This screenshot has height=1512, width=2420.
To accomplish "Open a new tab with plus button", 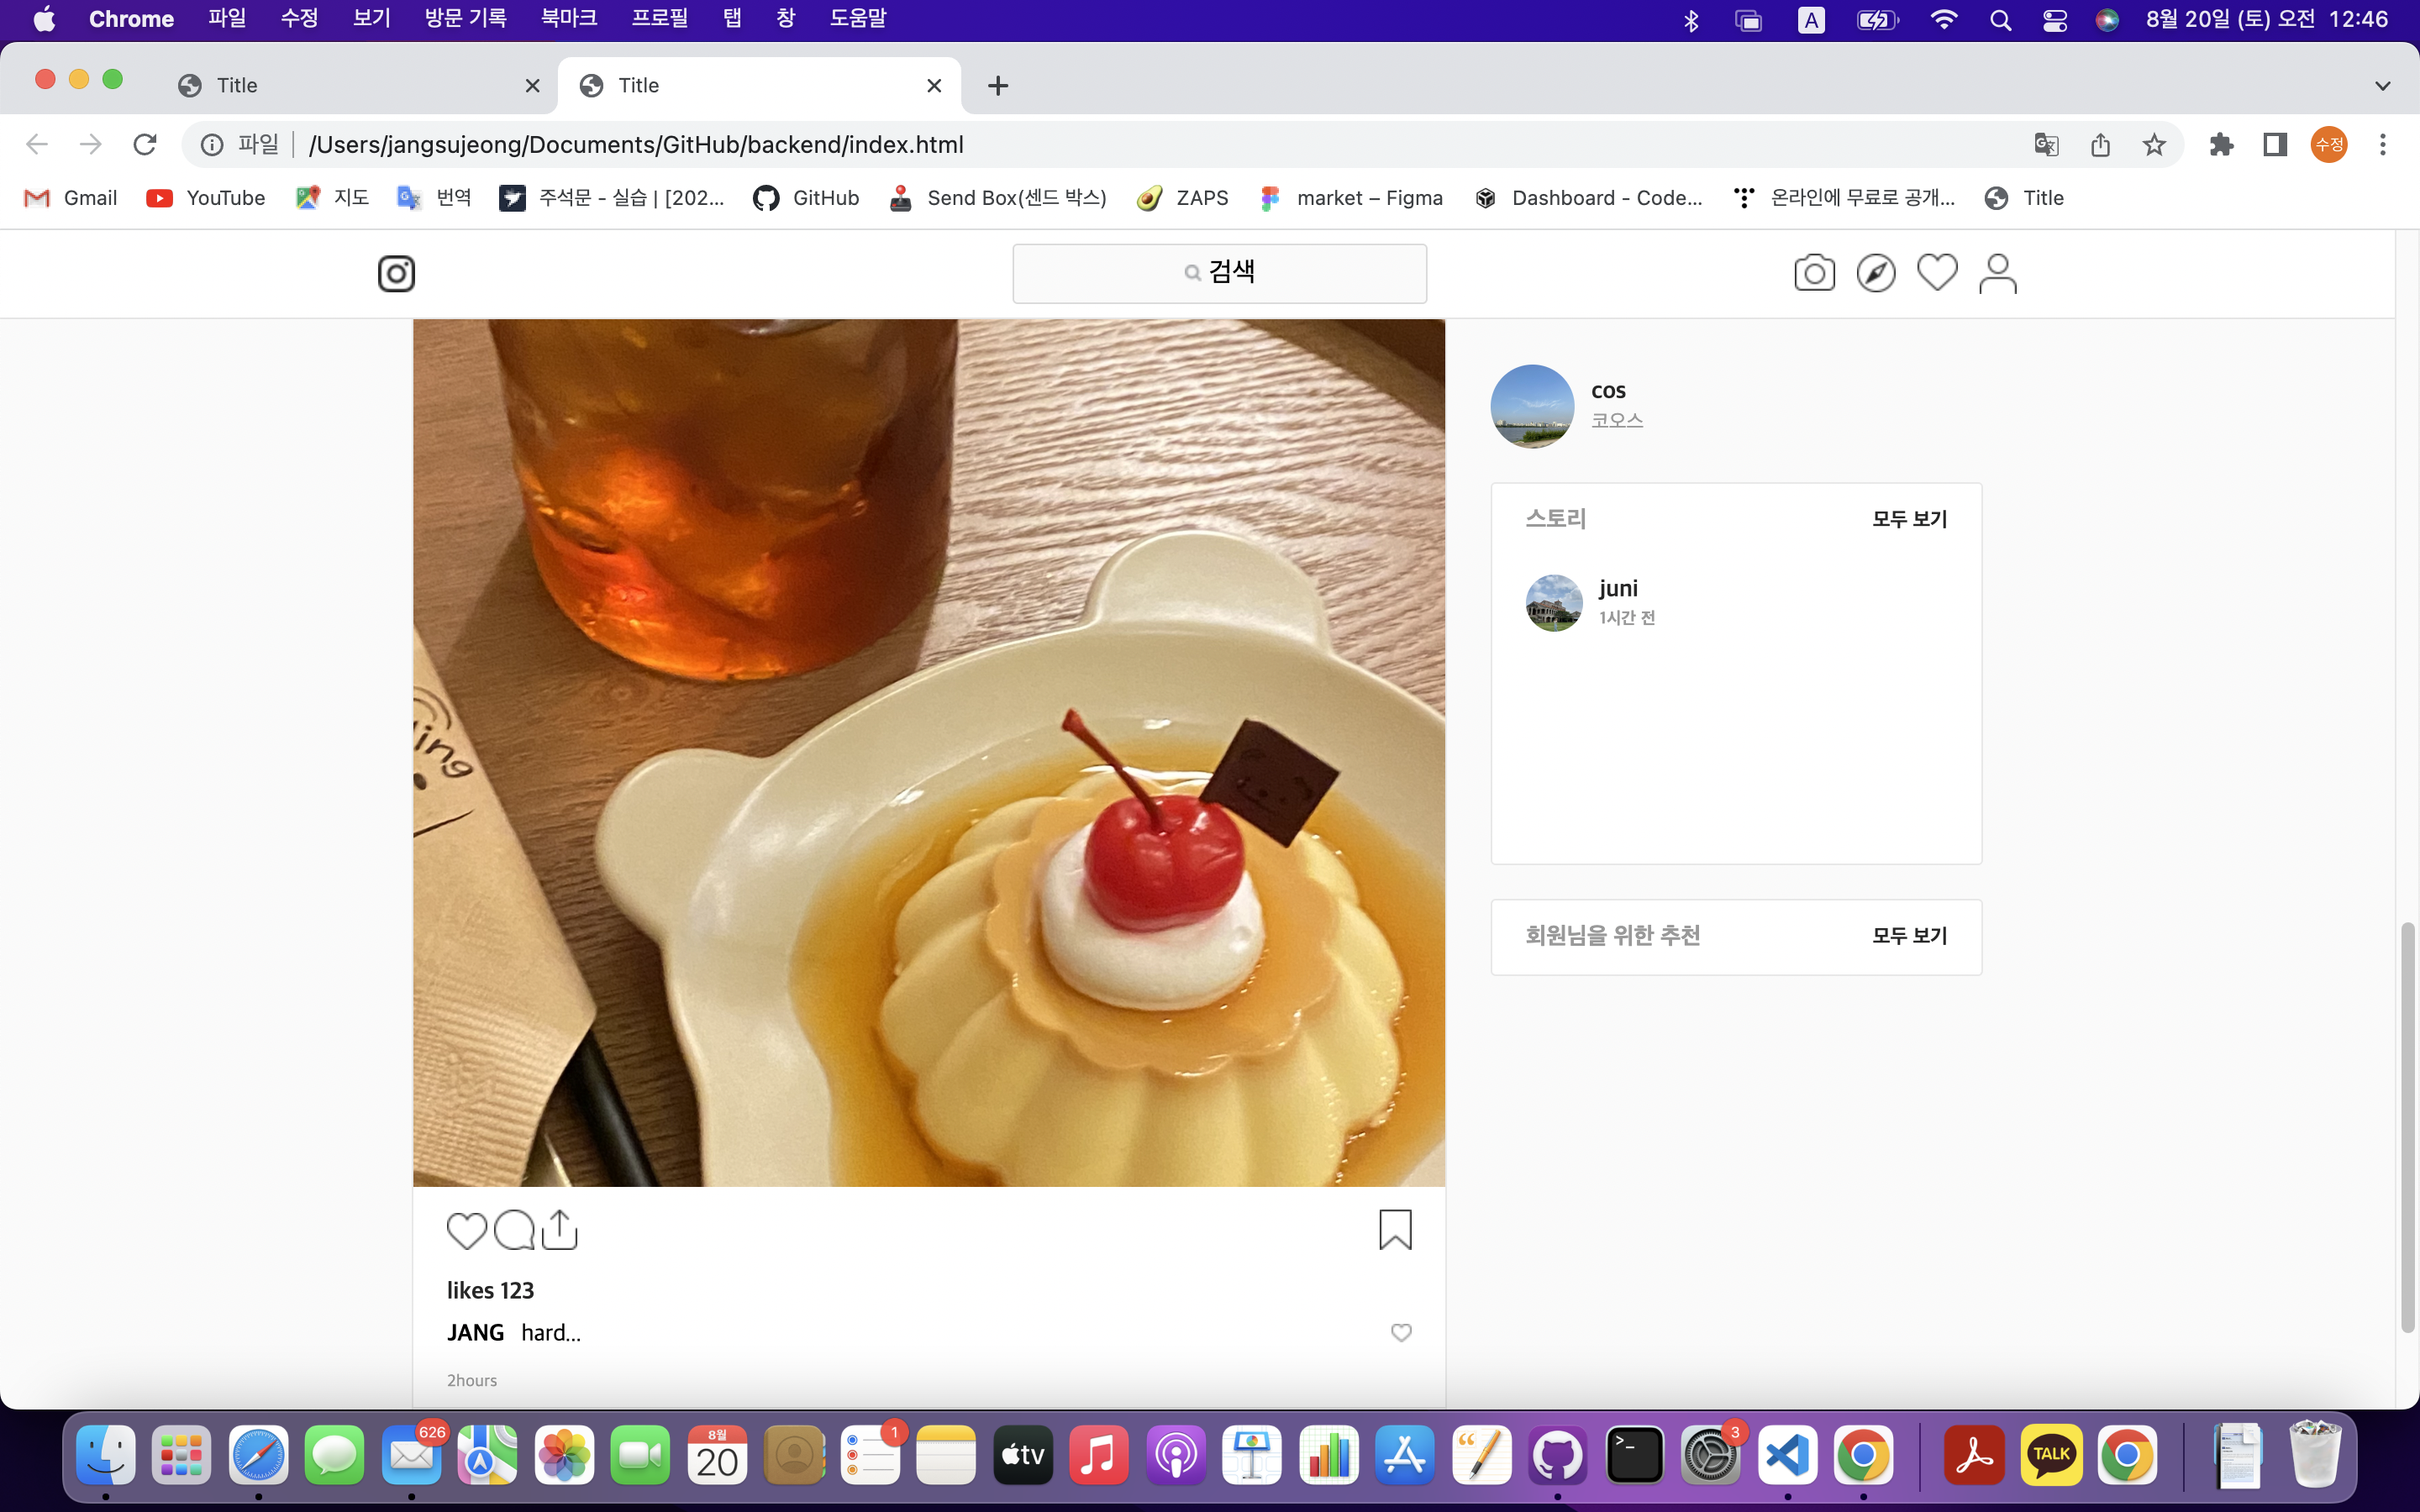I will pyautogui.click(x=998, y=86).
